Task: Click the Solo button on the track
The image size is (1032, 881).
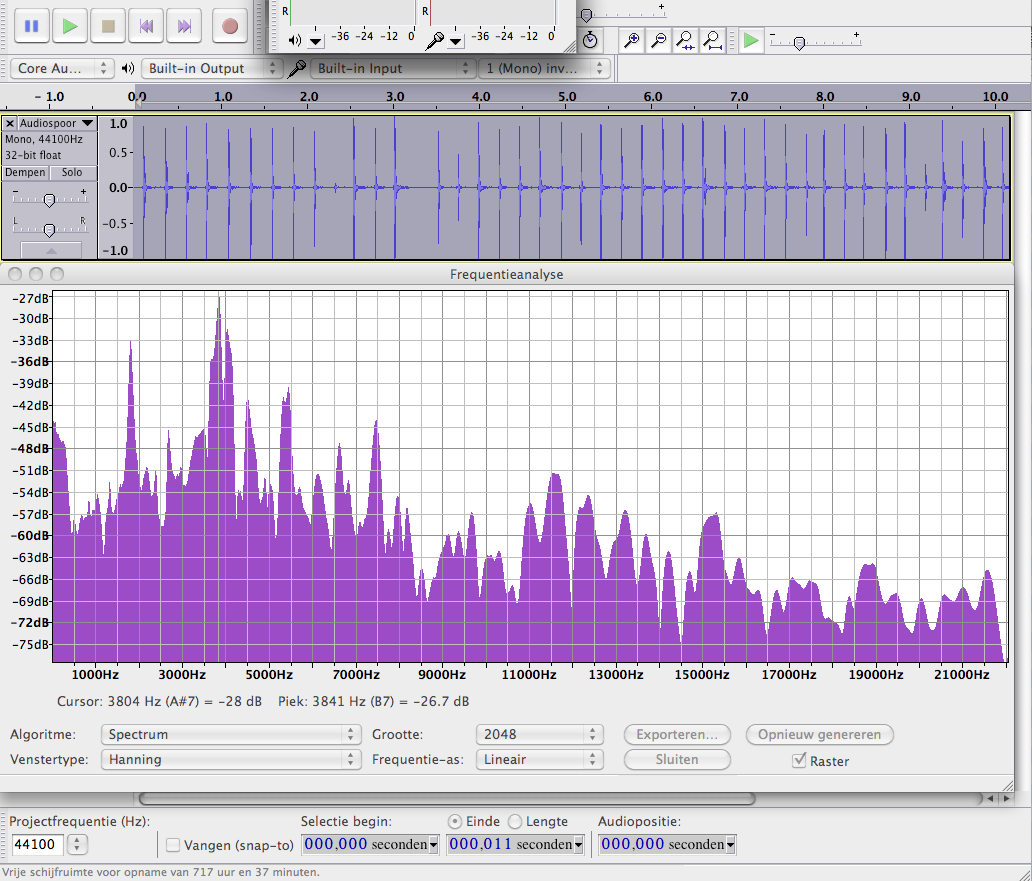Action: (72, 172)
